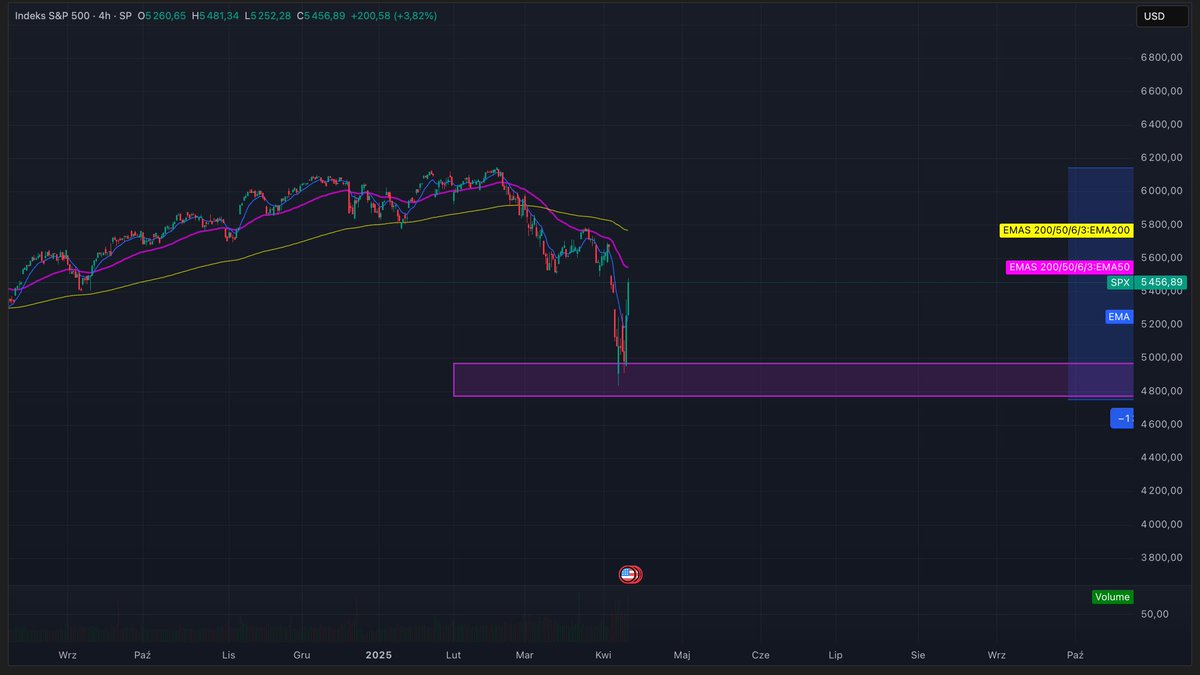Select the purple rectangle support zone drawing
This screenshot has width=1200, height=675.
pyautogui.click(x=793, y=379)
